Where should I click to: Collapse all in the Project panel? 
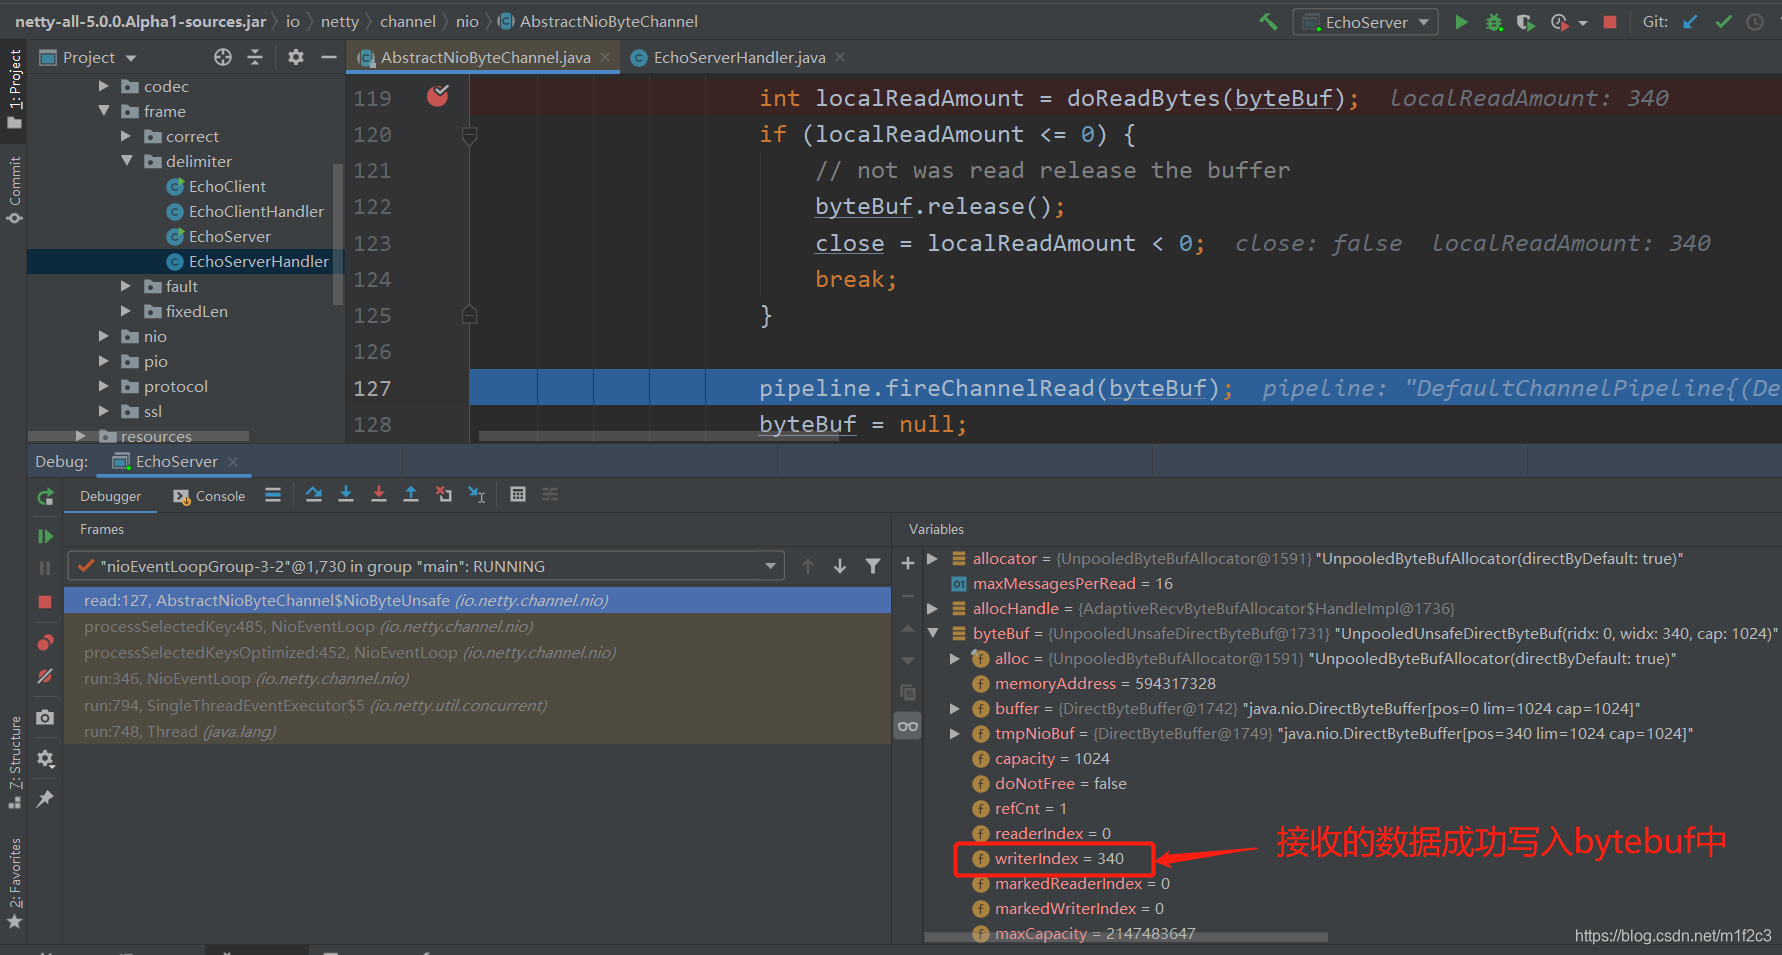(255, 57)
